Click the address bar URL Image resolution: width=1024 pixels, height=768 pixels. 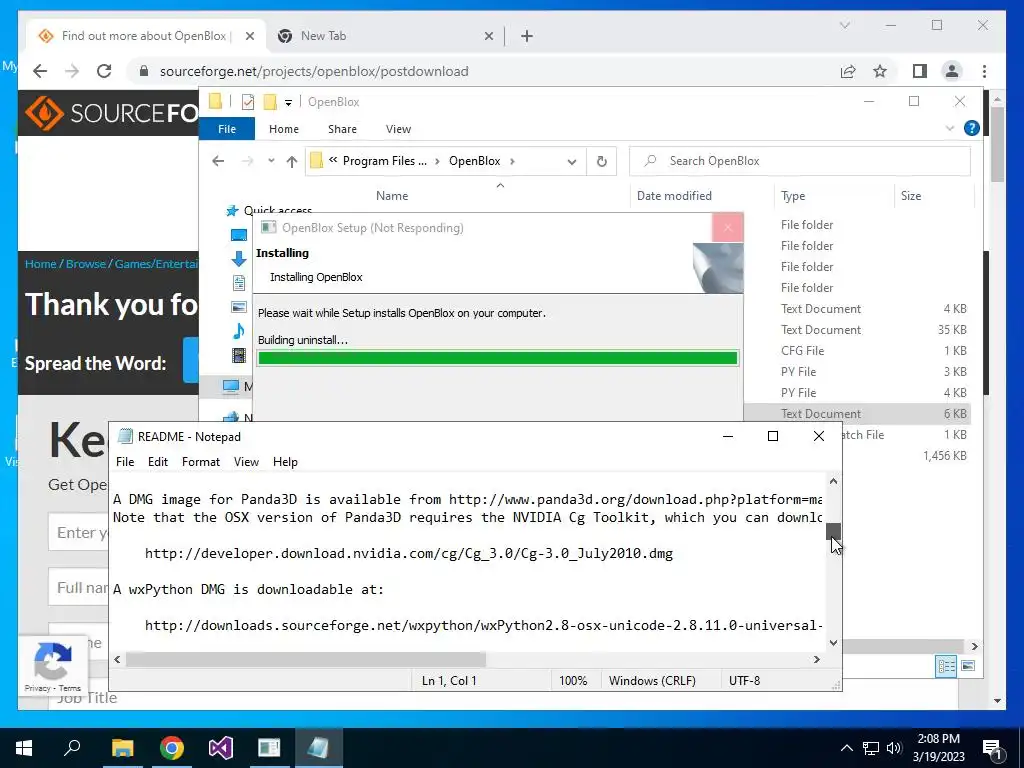click(x=314, y=71)
